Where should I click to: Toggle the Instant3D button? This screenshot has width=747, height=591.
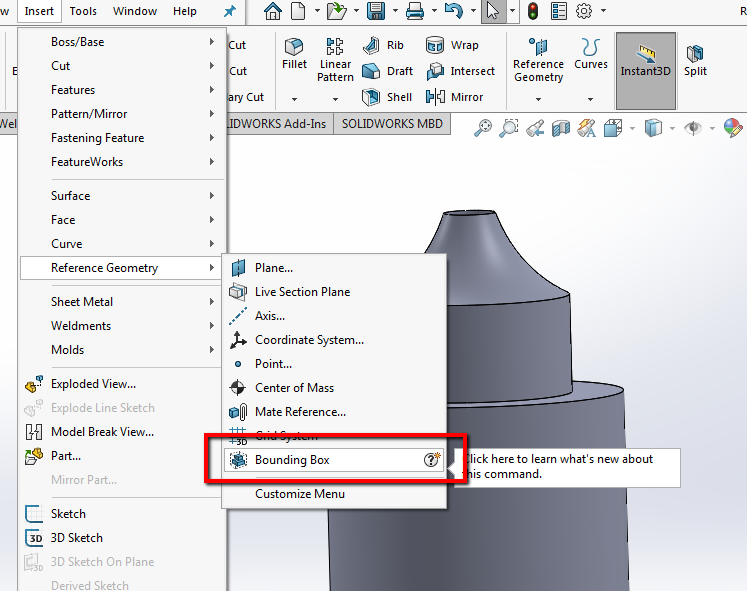[x=646, y=71]
